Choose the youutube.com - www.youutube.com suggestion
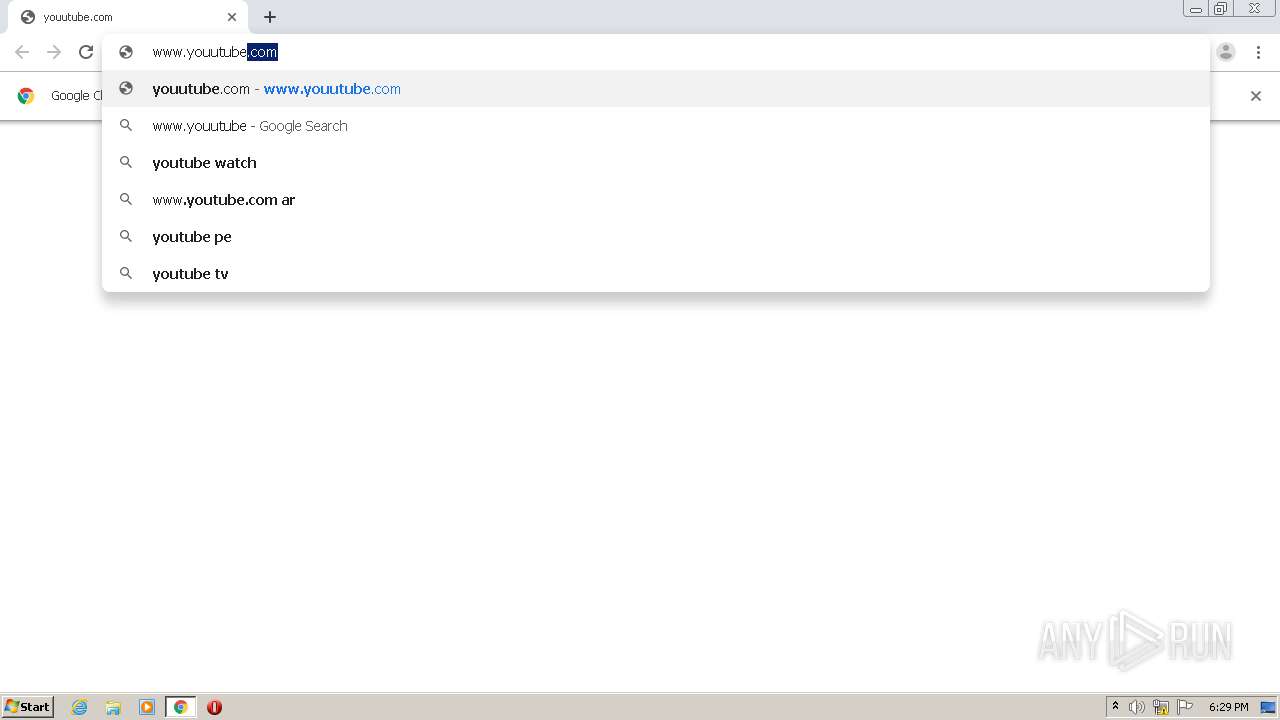 click(x=656, y=89)
